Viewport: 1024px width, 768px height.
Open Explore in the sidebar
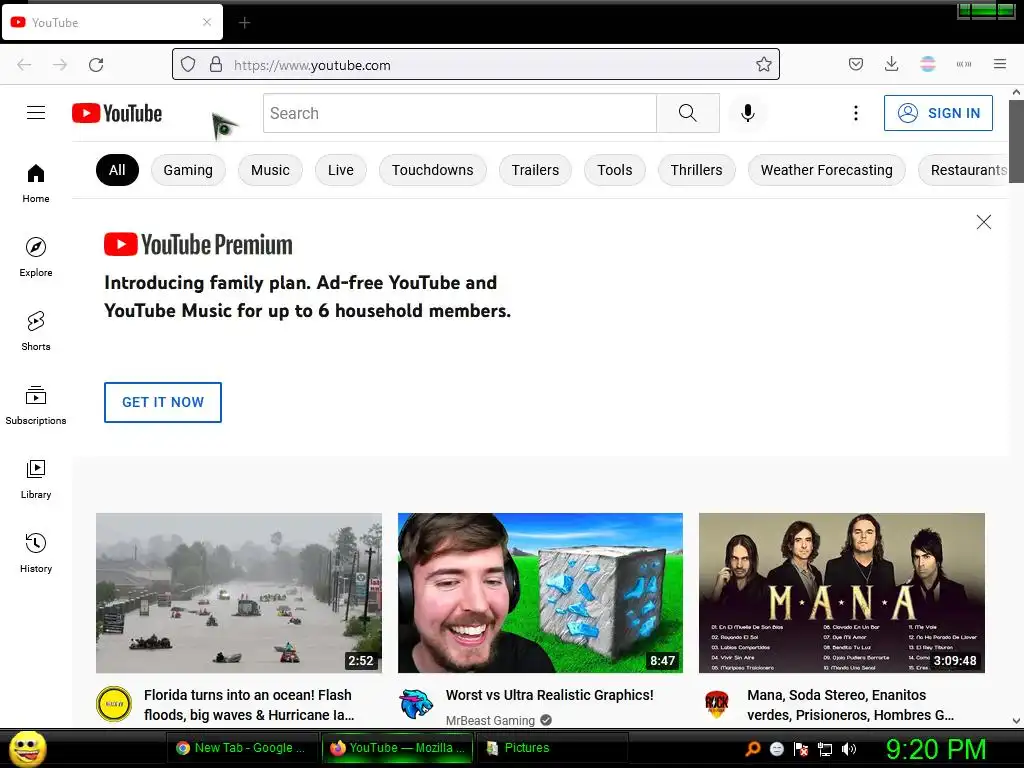[36, 257]
